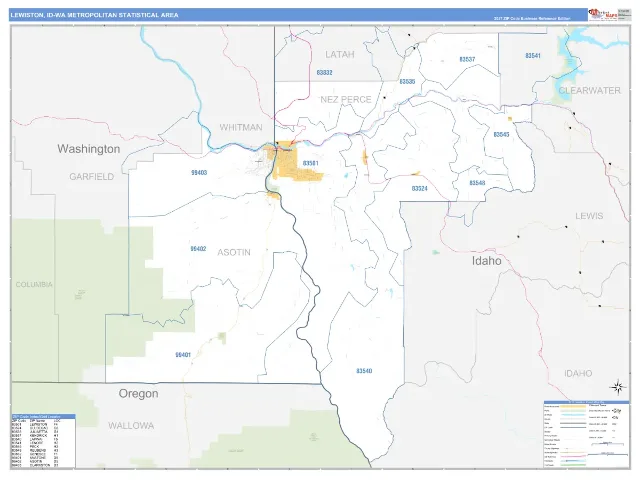
Task: Click the "IDAHO" county label
Action: [578, 373]
